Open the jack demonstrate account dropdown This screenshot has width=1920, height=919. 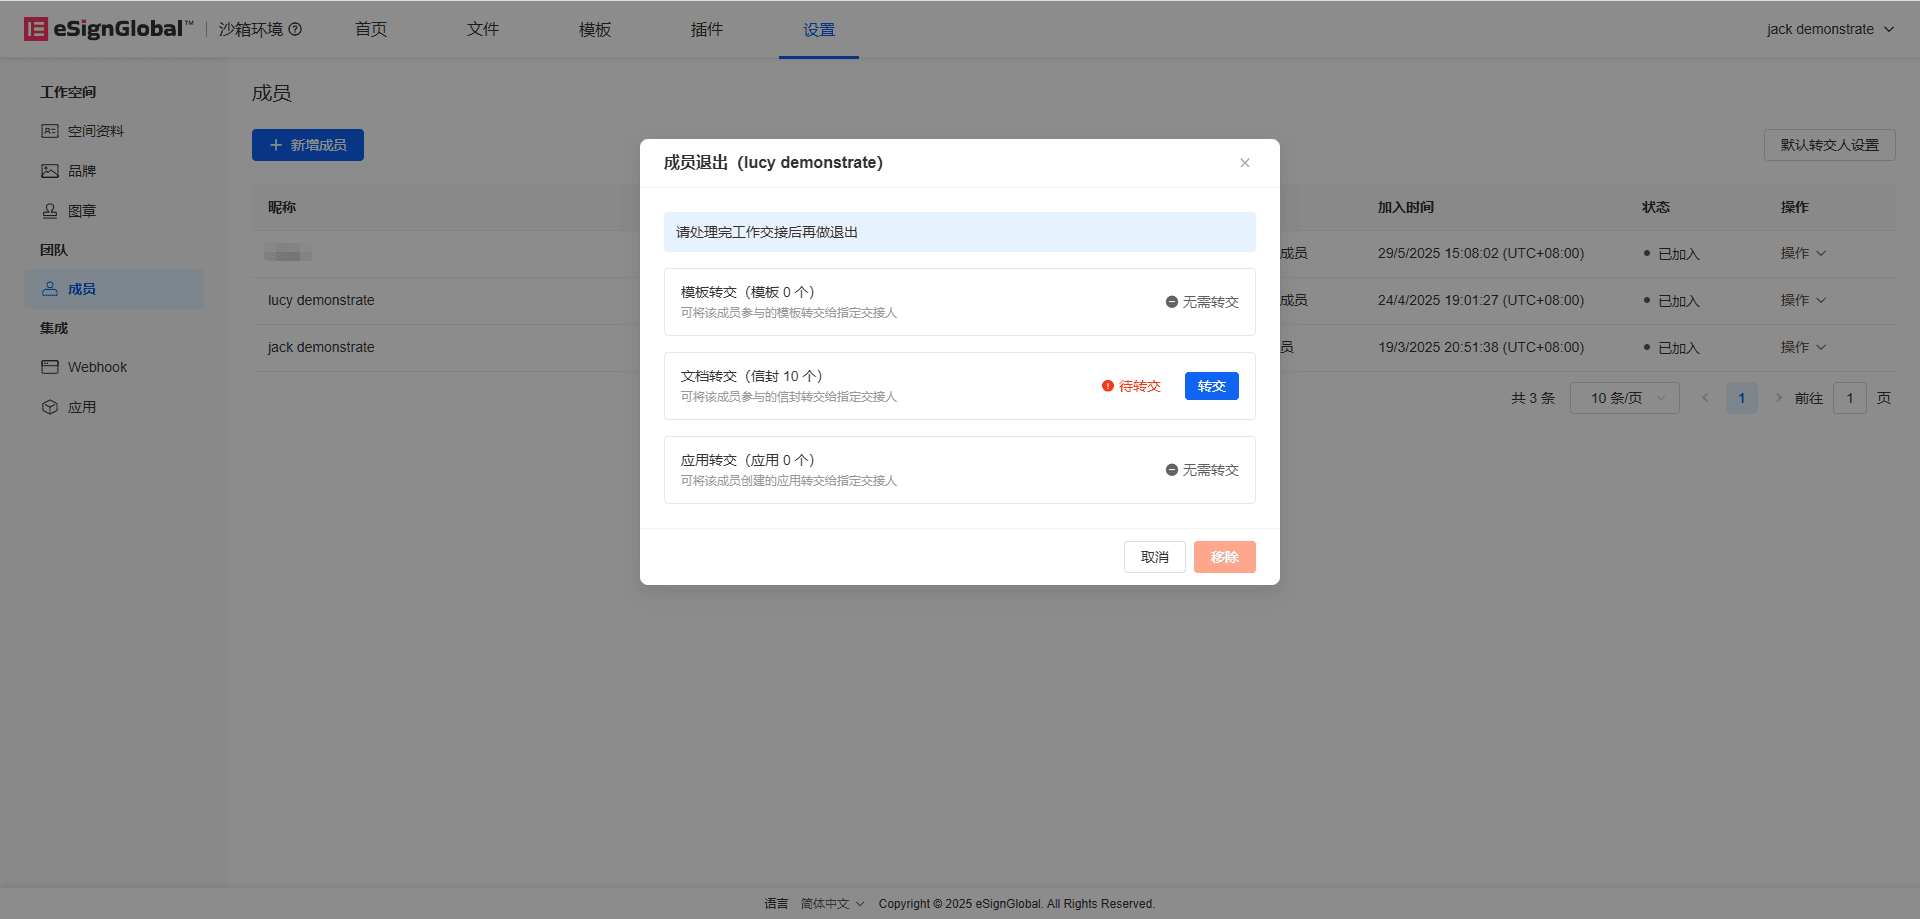tap(1830, 29)
